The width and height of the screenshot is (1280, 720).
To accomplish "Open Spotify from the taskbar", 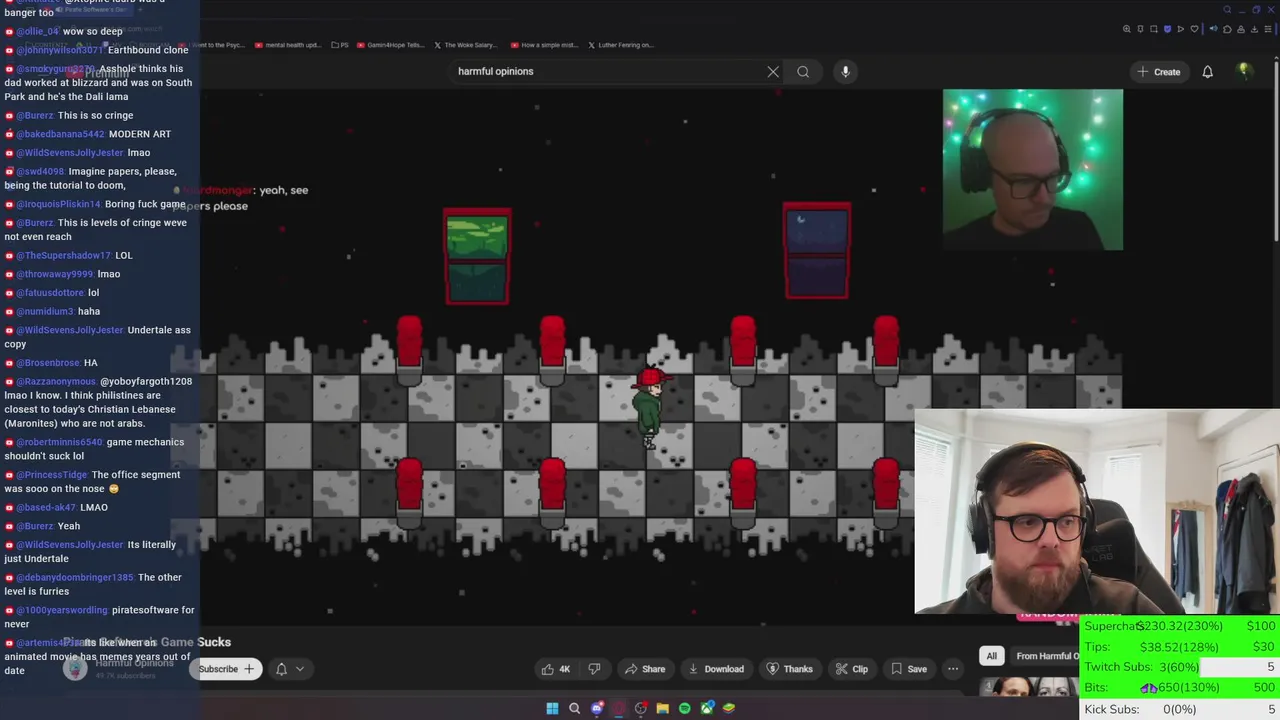I will click(685, 708).
